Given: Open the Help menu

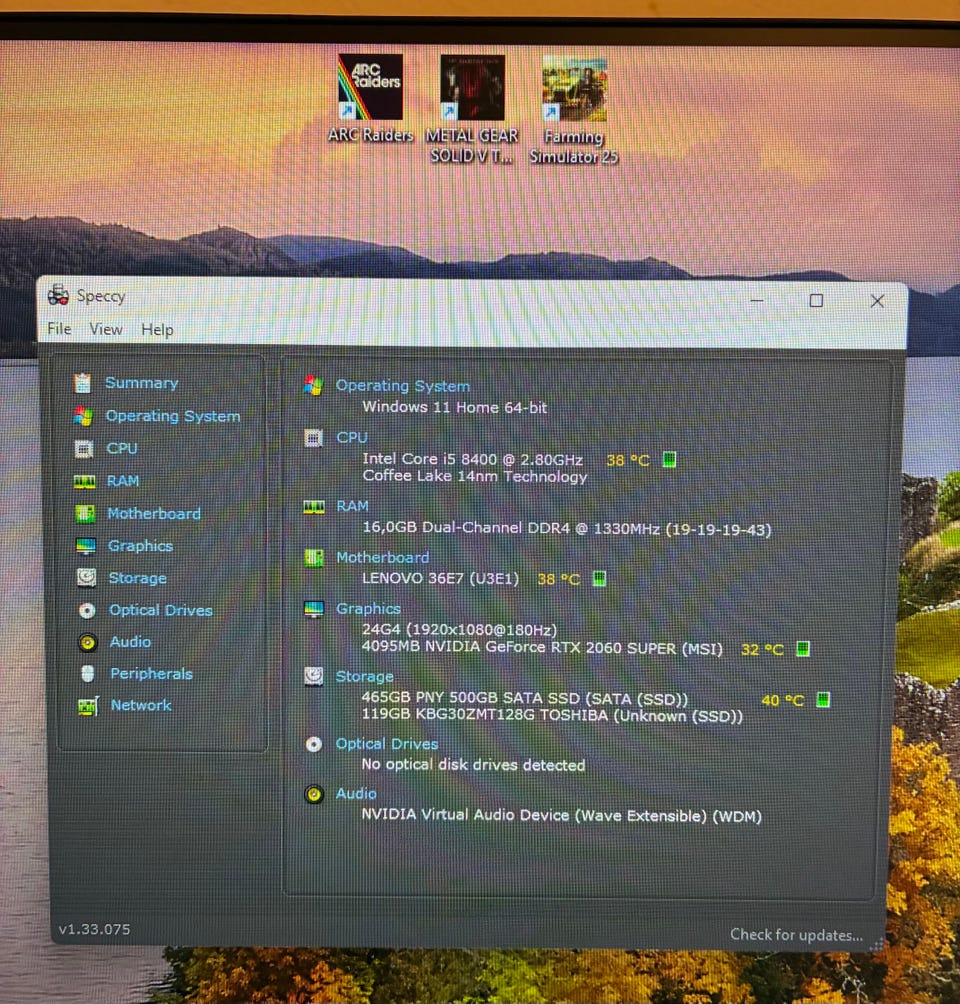Looking at the screenshot, I should [158, 330].
